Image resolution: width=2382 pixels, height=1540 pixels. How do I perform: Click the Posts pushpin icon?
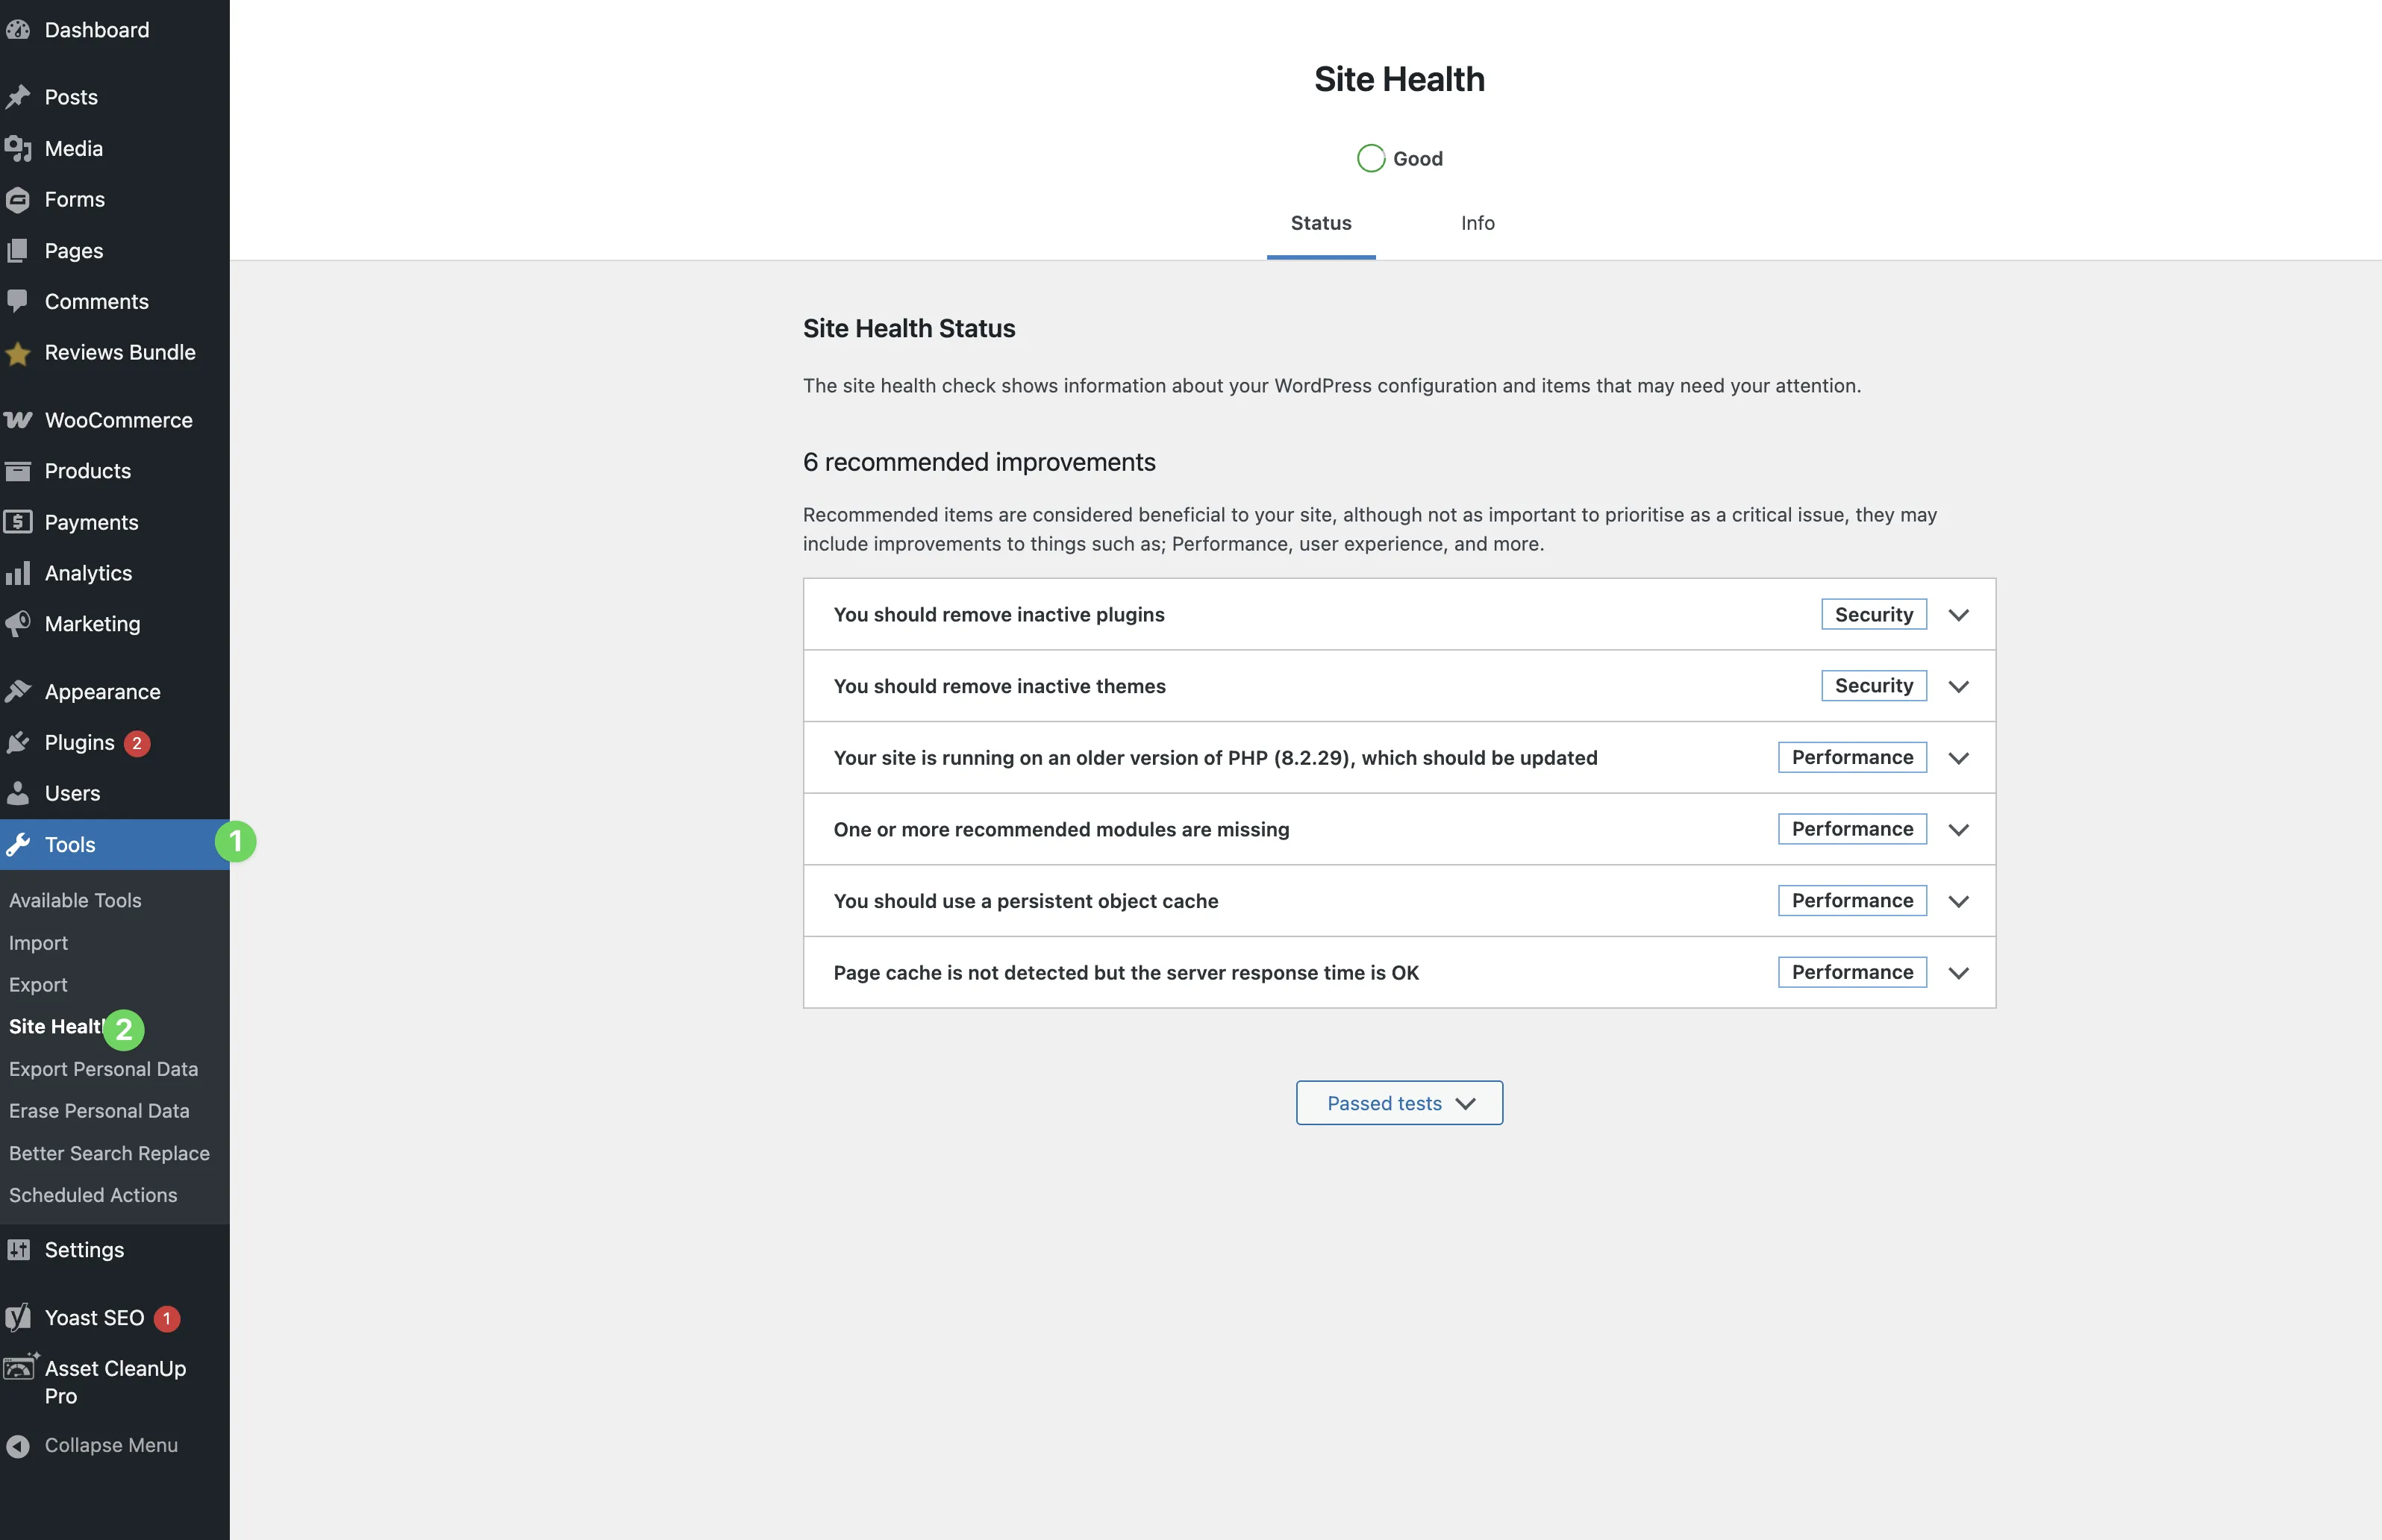tap(18, 97)
